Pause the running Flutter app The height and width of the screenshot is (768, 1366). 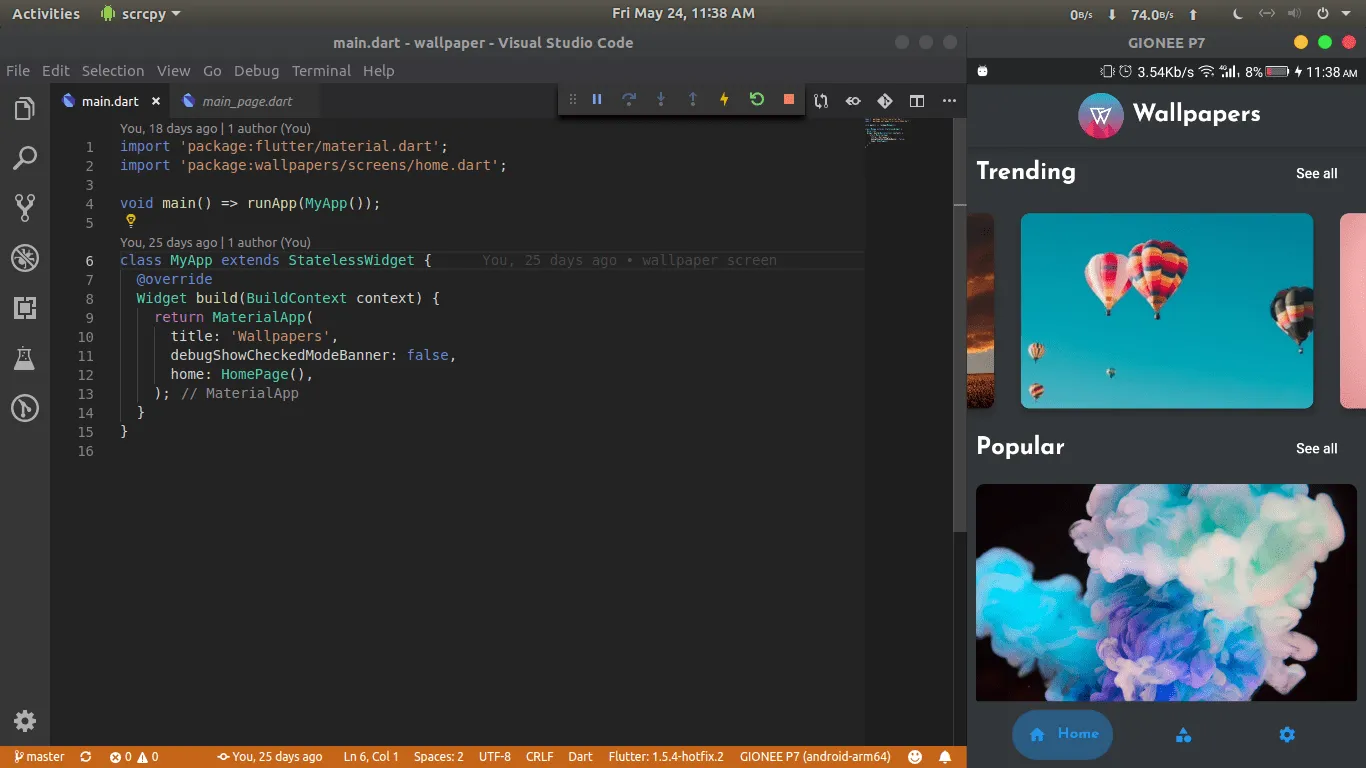(x=597, y=100)
